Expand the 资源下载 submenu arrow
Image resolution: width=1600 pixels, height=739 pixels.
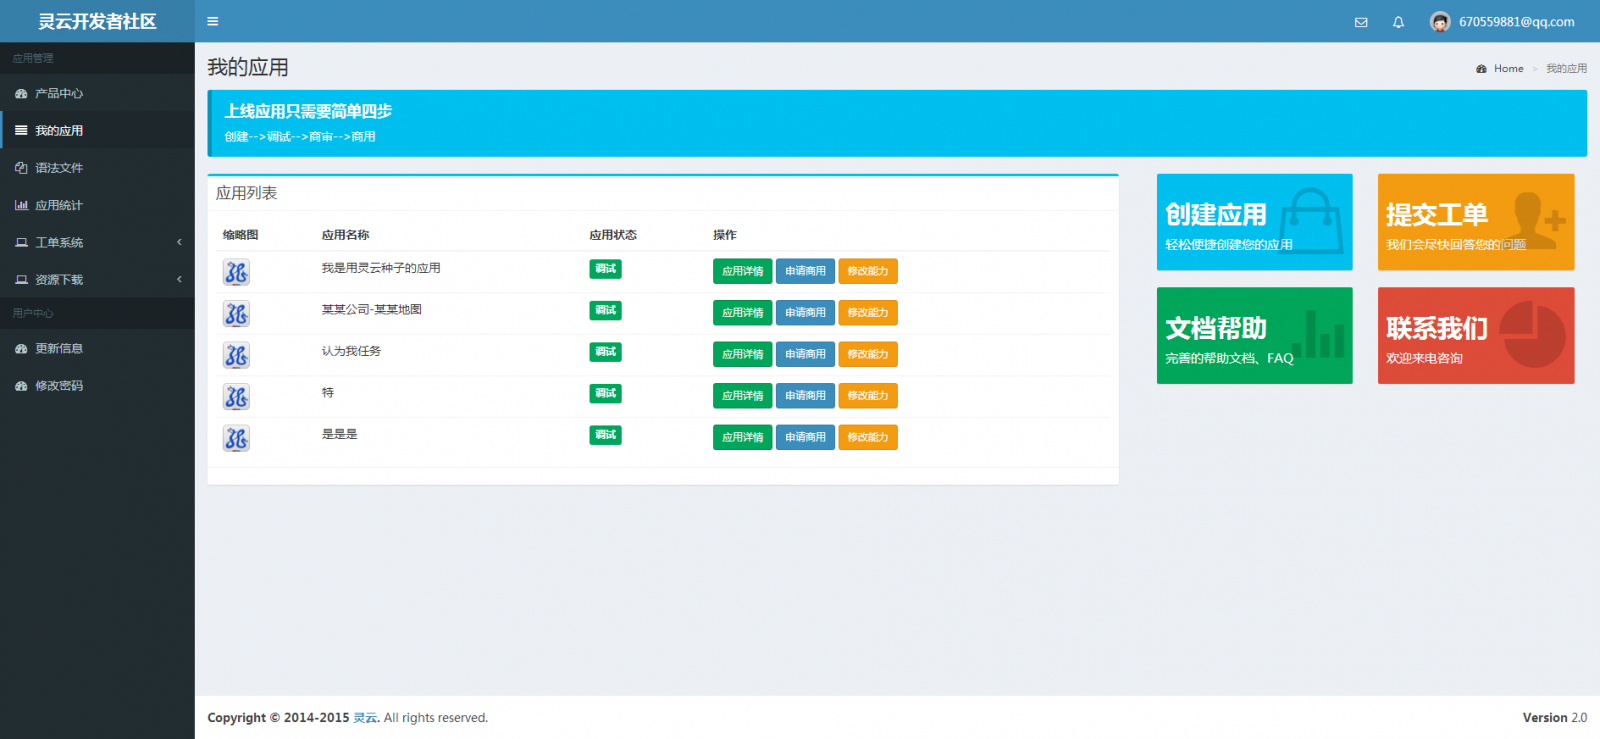(x=179, y=279)
